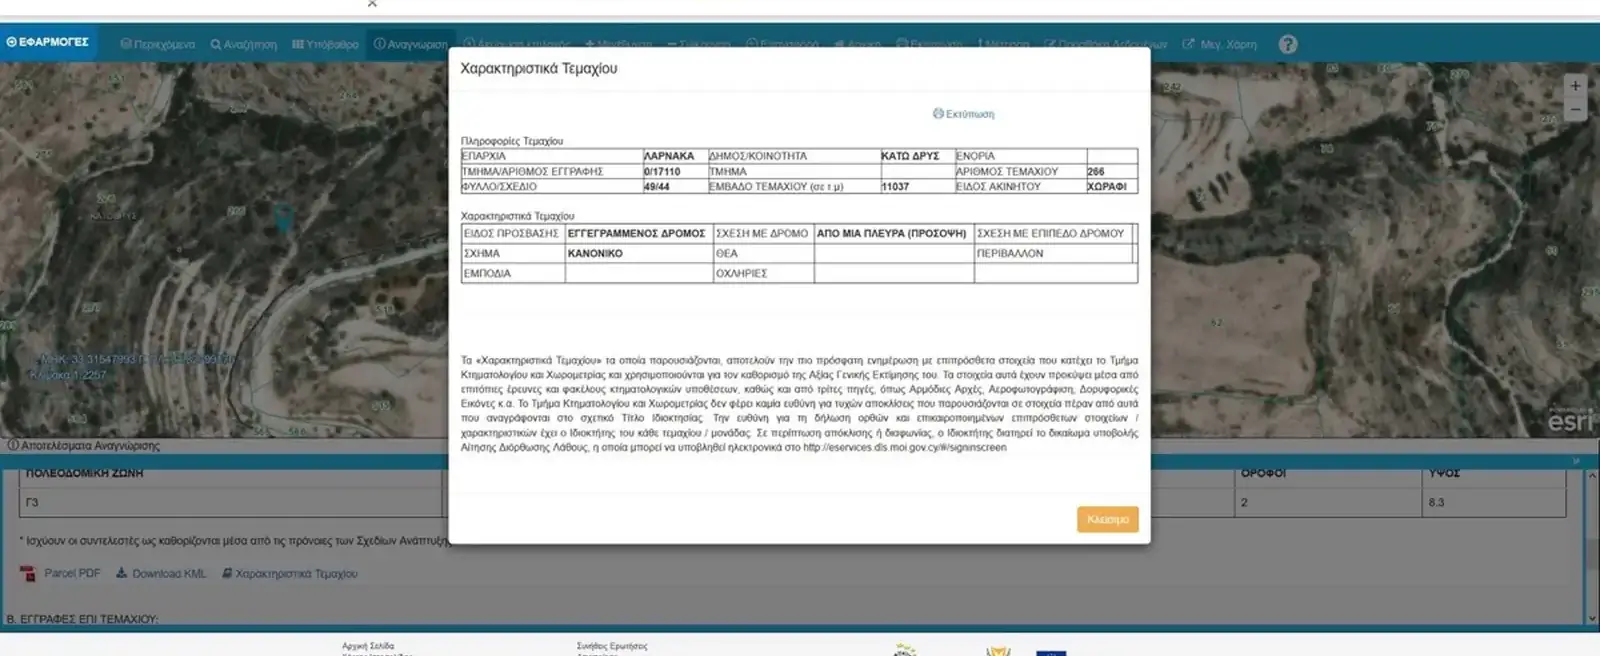Open the Χαρακτηριστικά Τεμαχίου link below table
1600x656 pixels.
pos(290,573)
